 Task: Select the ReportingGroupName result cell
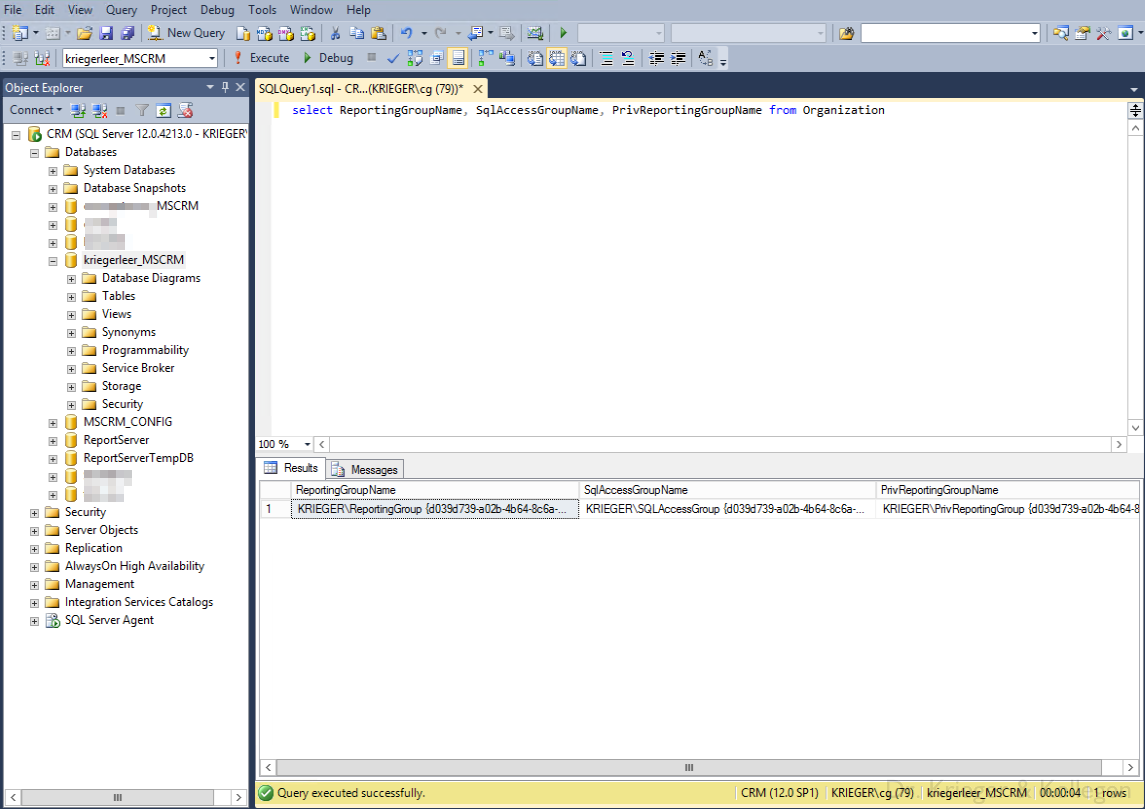435,509
